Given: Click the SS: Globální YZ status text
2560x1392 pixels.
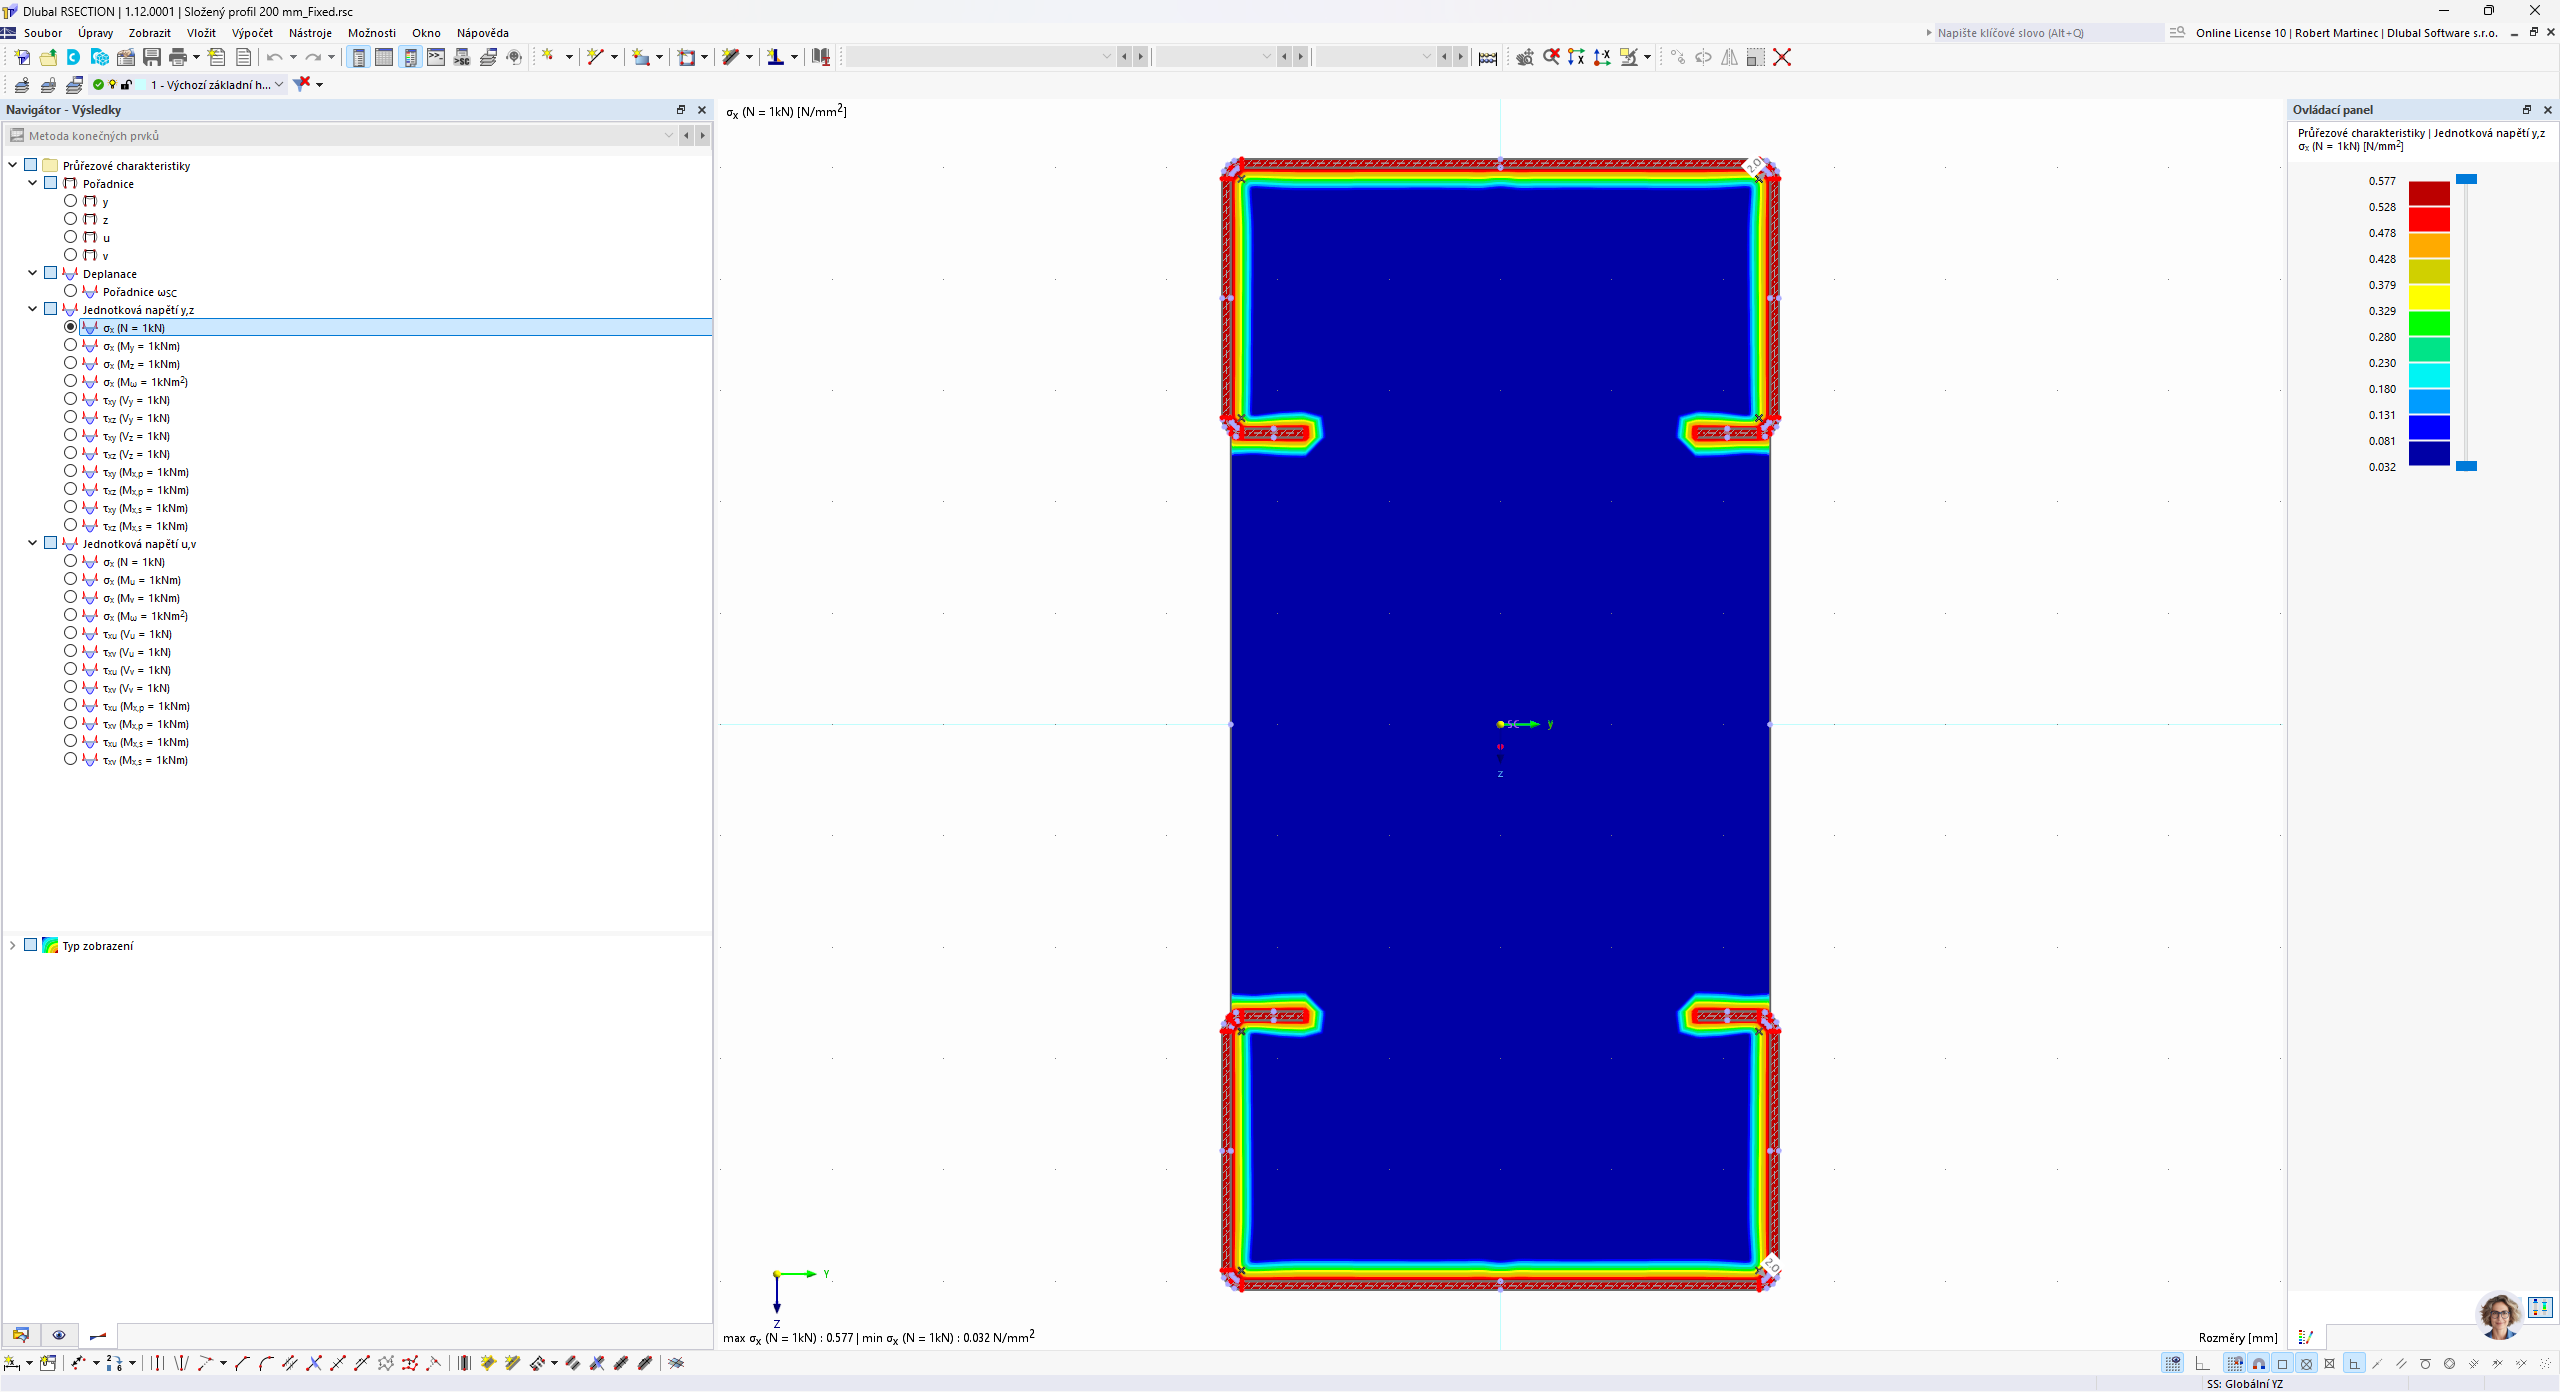Looking at the screenshot, I should point(2245,1384).
